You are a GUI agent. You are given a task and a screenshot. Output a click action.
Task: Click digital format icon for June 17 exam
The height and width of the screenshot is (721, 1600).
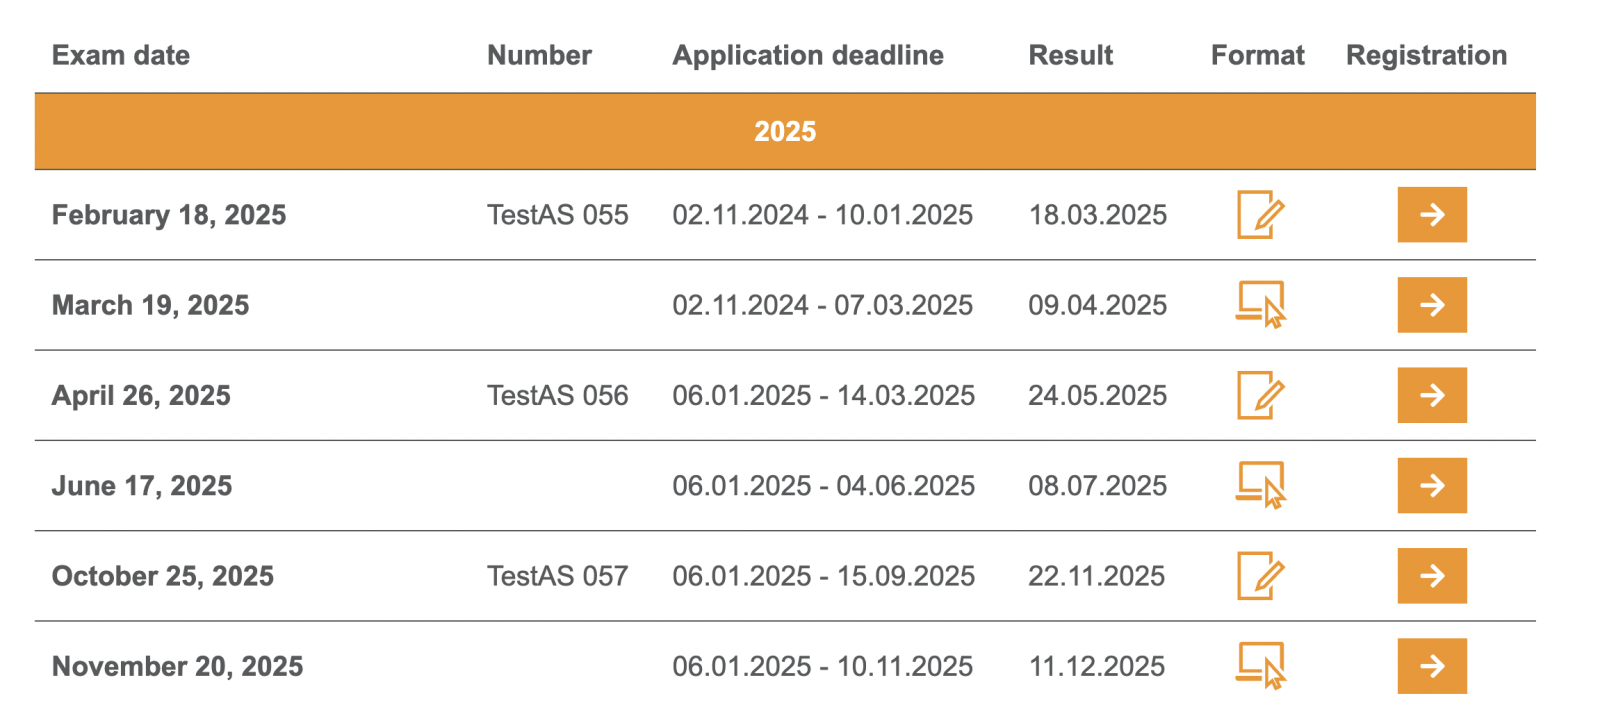pos(1260,485)
